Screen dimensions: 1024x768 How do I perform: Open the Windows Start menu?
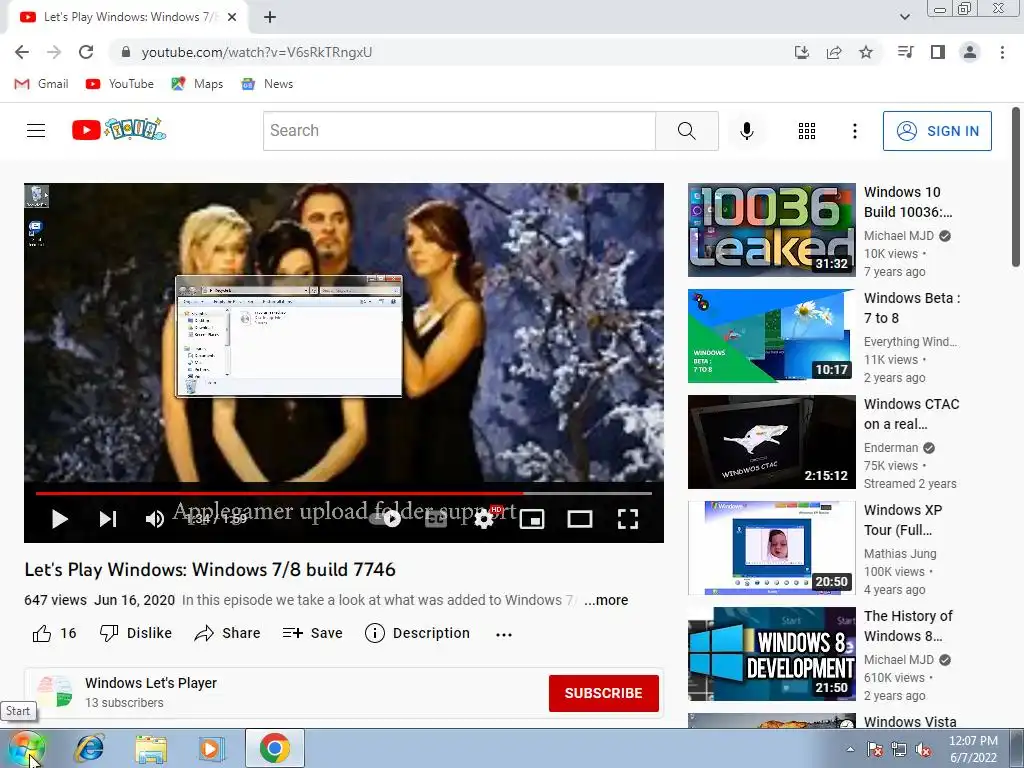click(26, 748)
